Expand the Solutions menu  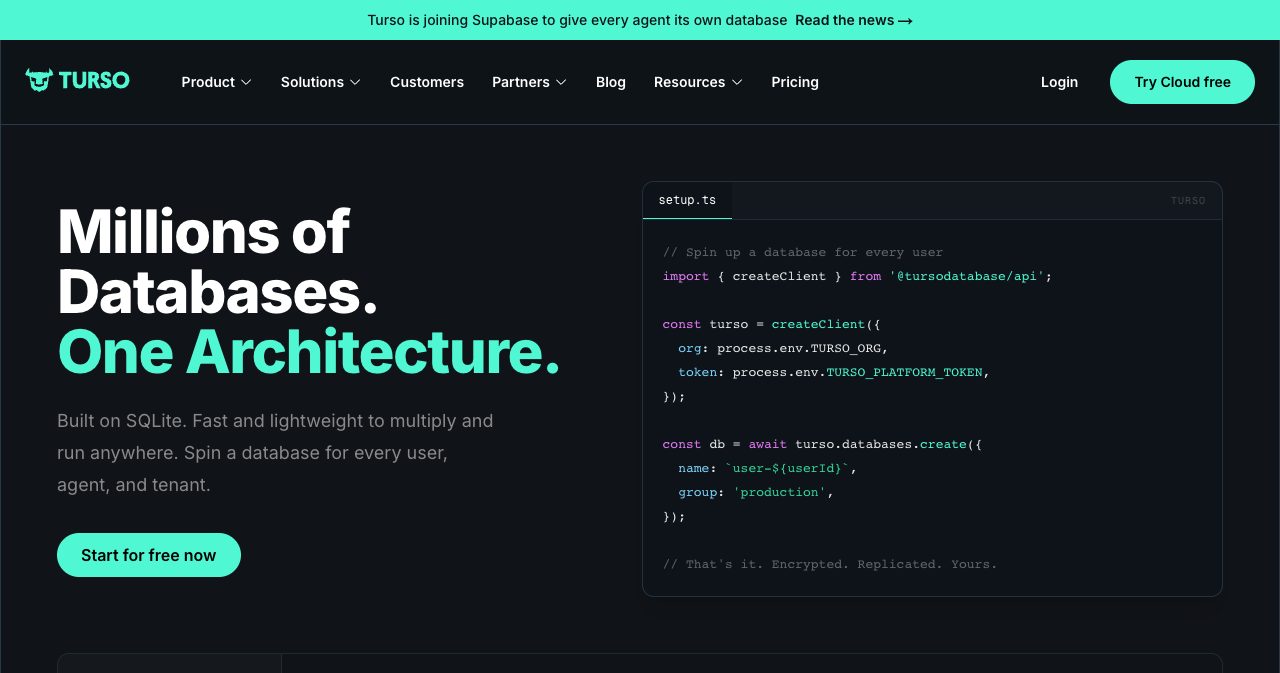[x=320, y=82]
